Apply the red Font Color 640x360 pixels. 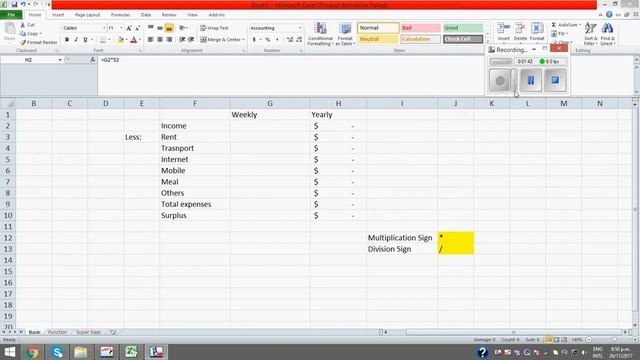pyautogui.click(x=133, y=40)
